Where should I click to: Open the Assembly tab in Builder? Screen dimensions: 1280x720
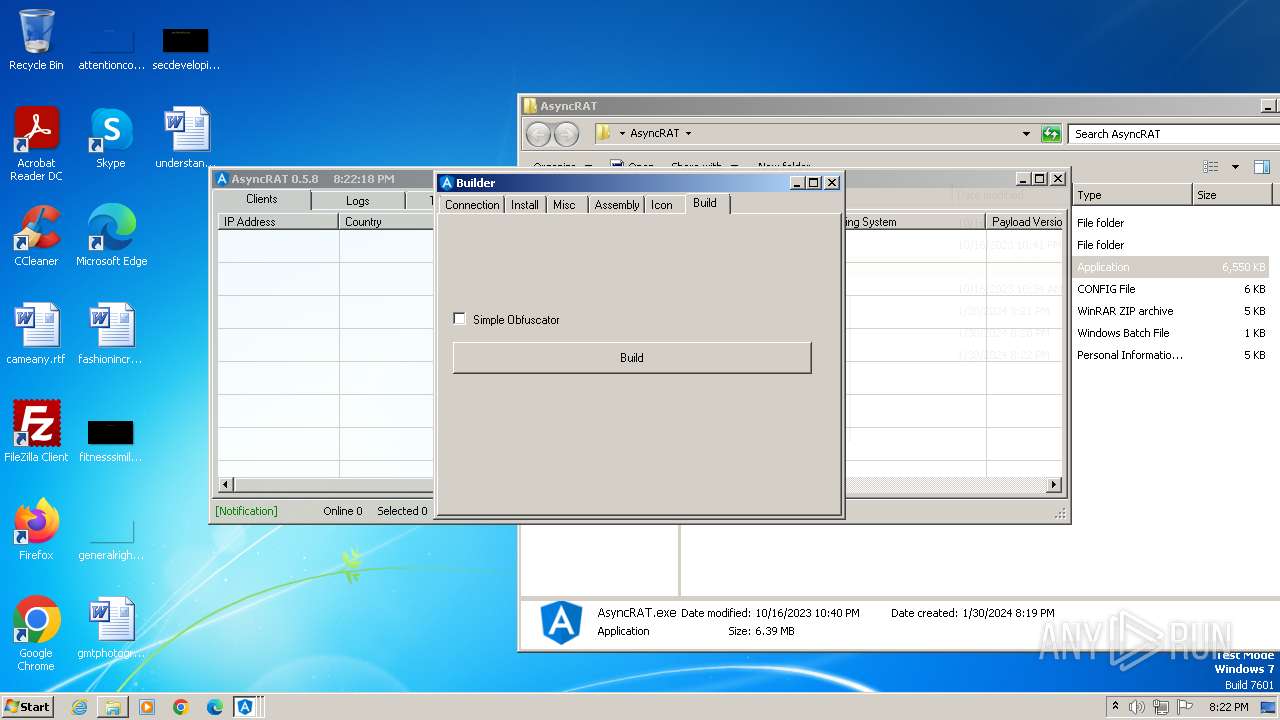pyautogui.click(x=617, y=205)
